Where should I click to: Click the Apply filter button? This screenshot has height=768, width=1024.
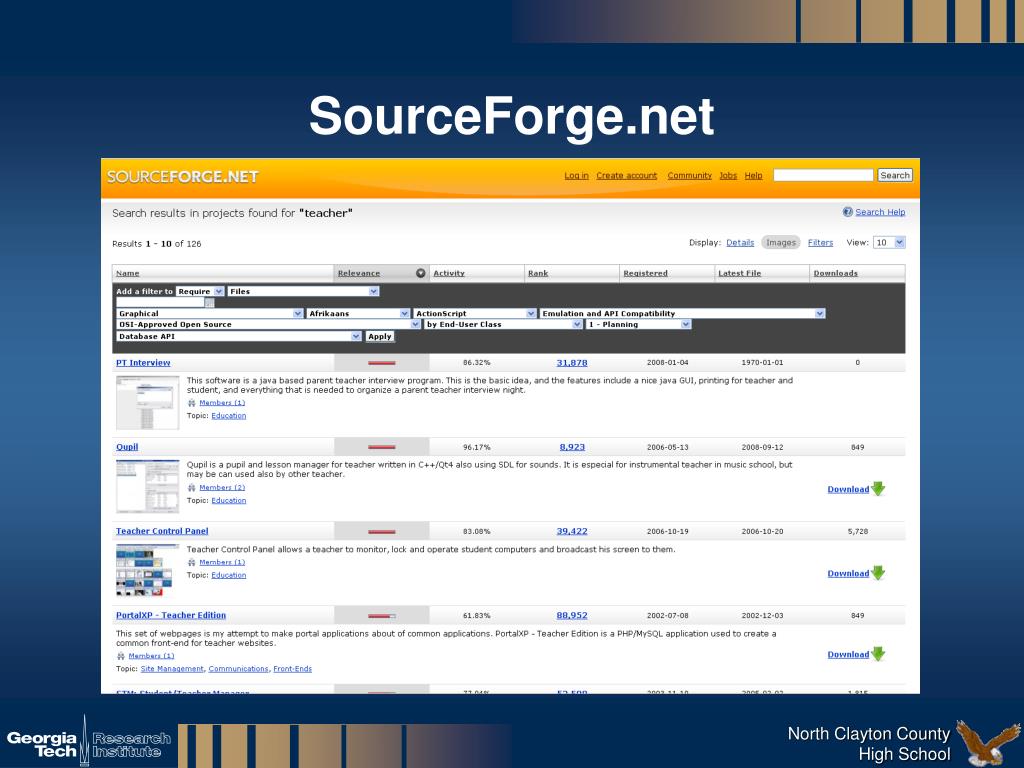379,336
